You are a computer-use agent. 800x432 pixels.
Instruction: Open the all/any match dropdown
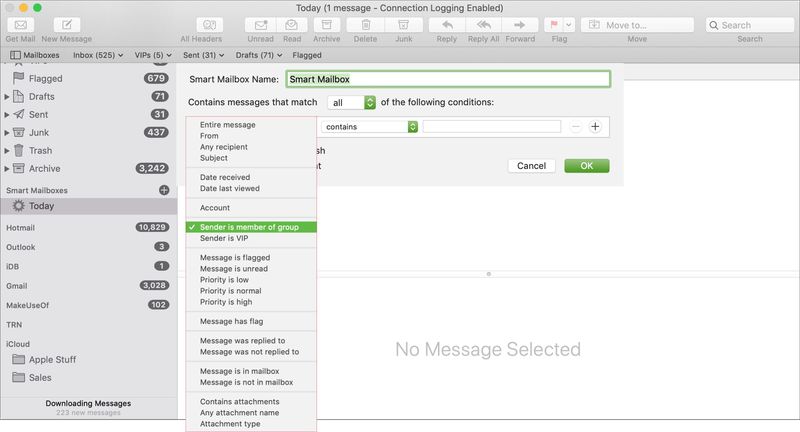click(352, 103)
